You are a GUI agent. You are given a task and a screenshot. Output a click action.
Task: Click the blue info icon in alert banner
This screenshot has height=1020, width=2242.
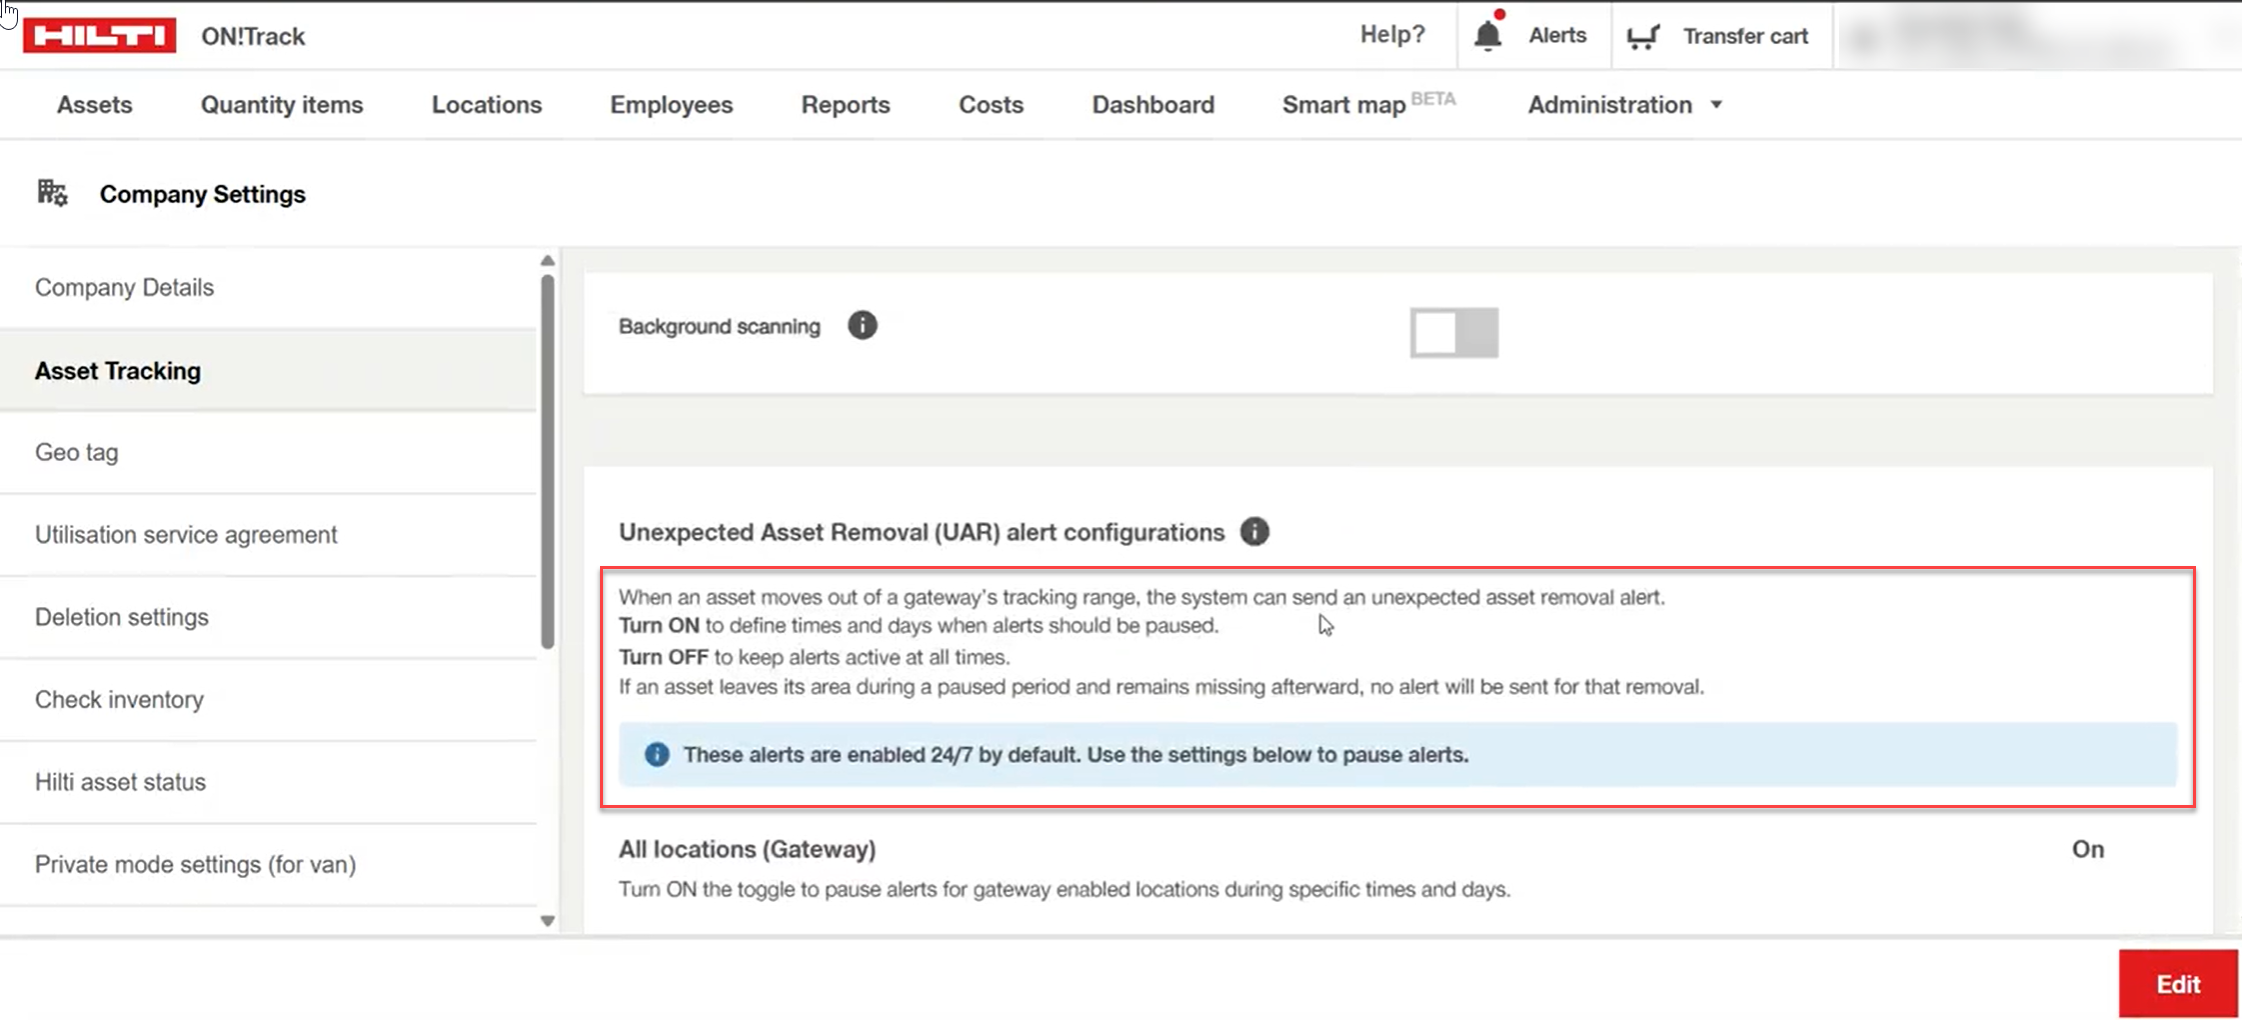[657, 755]
